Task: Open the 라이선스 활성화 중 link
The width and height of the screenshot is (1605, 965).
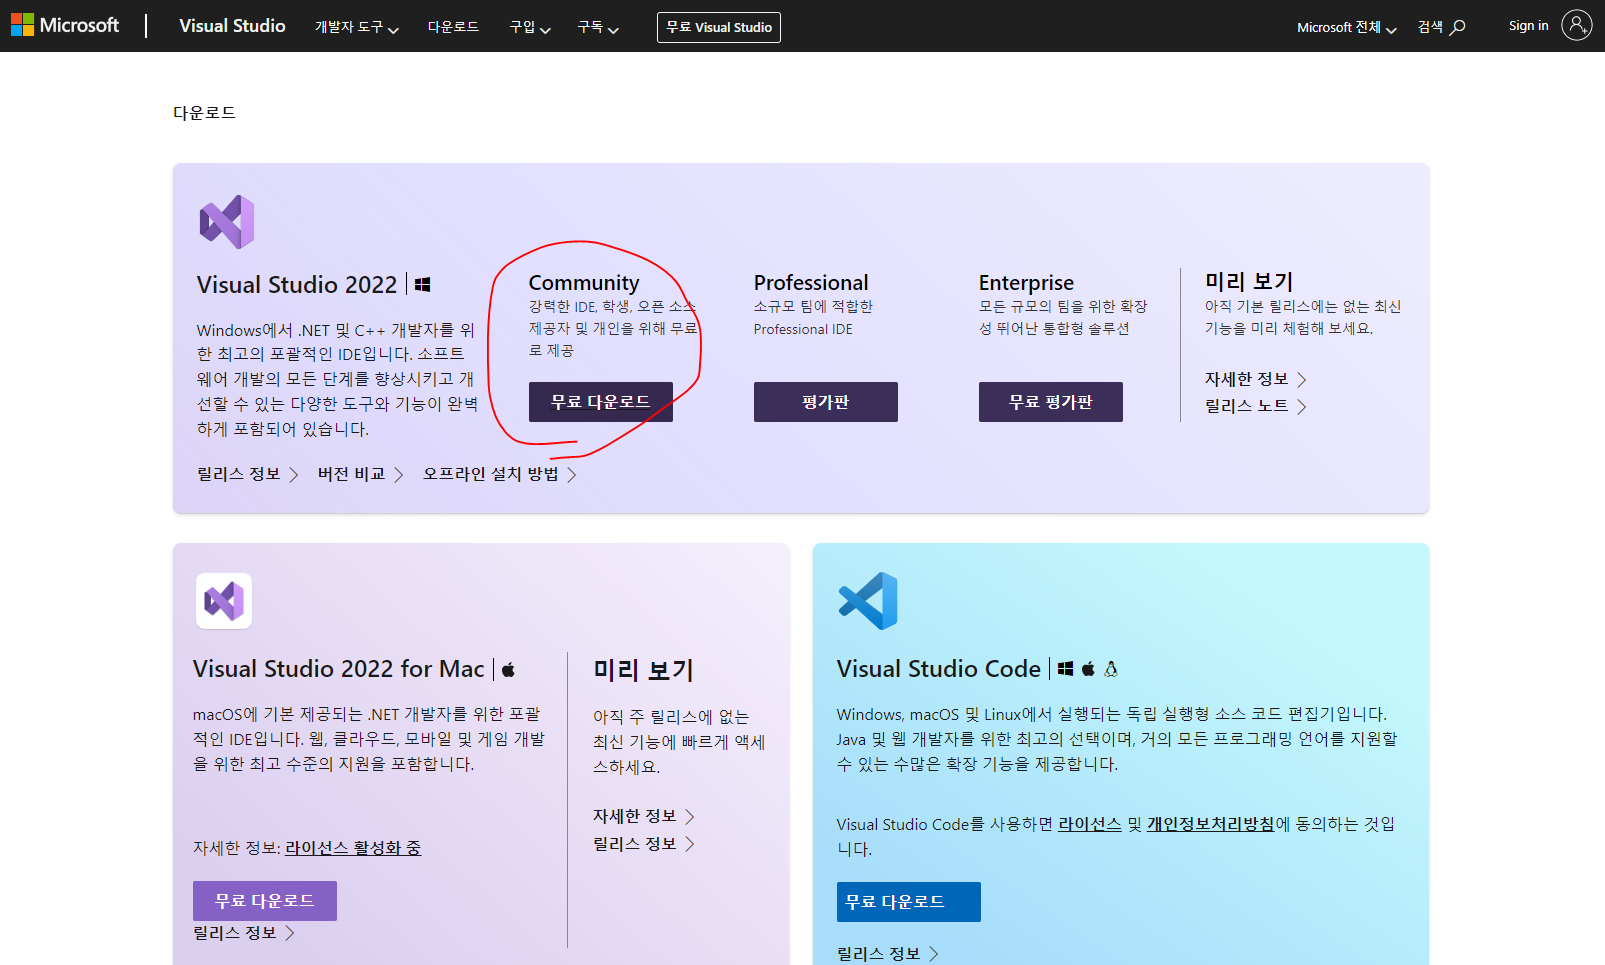Action: click(x=353, y=848)
